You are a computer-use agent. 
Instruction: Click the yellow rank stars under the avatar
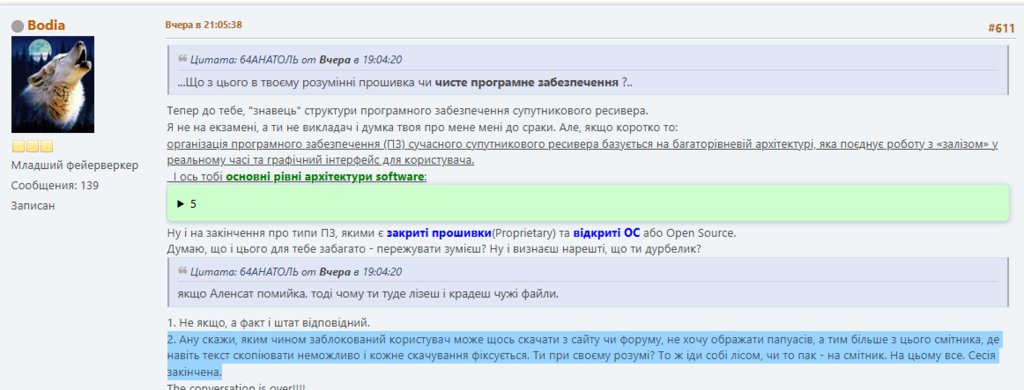[32, 146]
